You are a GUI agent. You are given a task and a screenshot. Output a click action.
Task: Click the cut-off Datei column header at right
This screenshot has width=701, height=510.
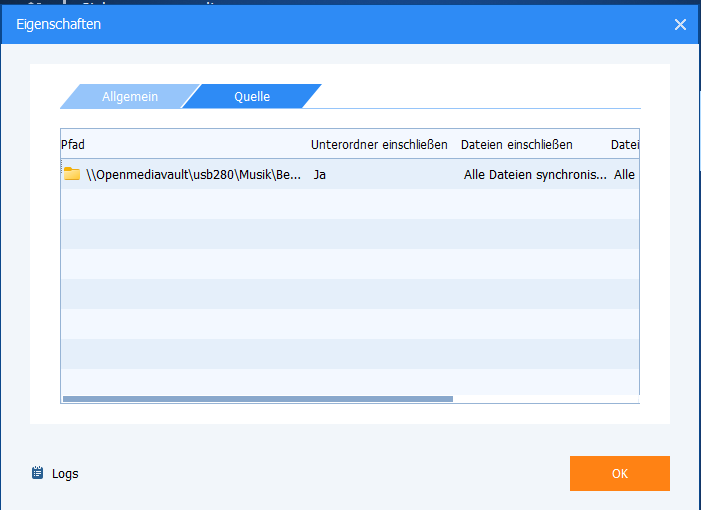pyautogui.click(x=625, y=145)
